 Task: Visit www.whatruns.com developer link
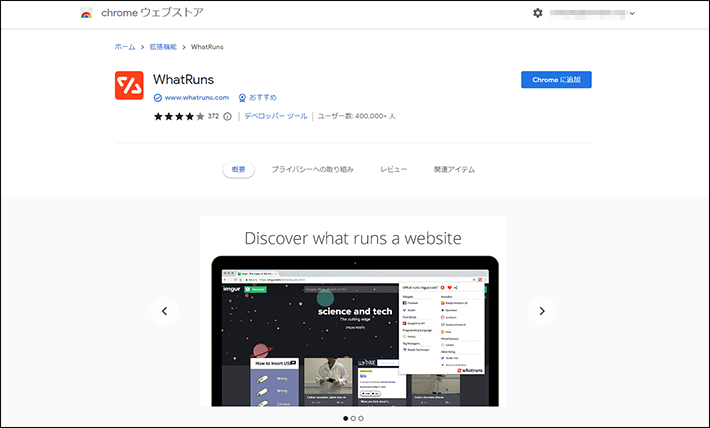(197, 97)
